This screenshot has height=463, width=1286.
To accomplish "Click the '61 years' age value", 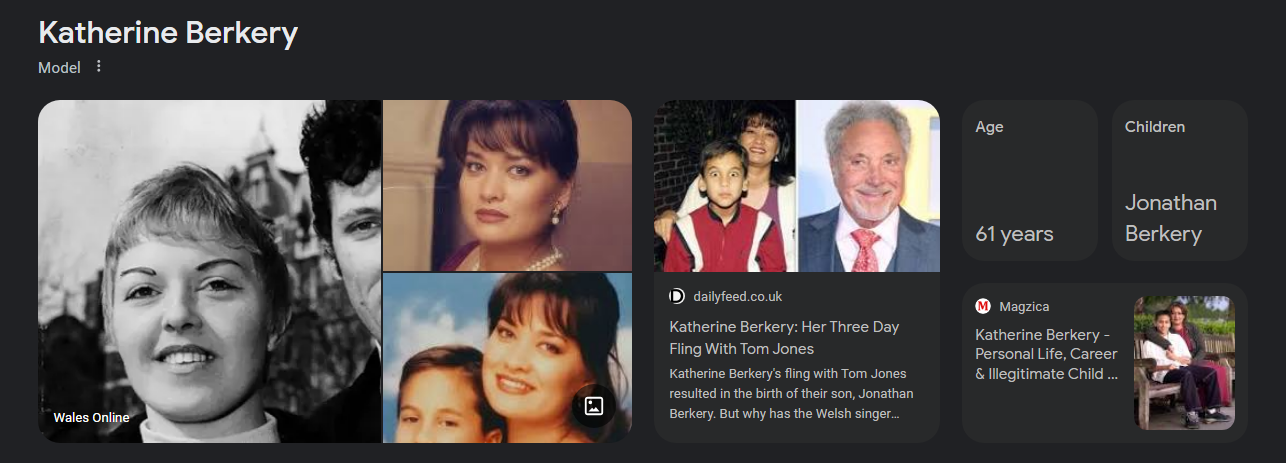I will [1014, 234].
